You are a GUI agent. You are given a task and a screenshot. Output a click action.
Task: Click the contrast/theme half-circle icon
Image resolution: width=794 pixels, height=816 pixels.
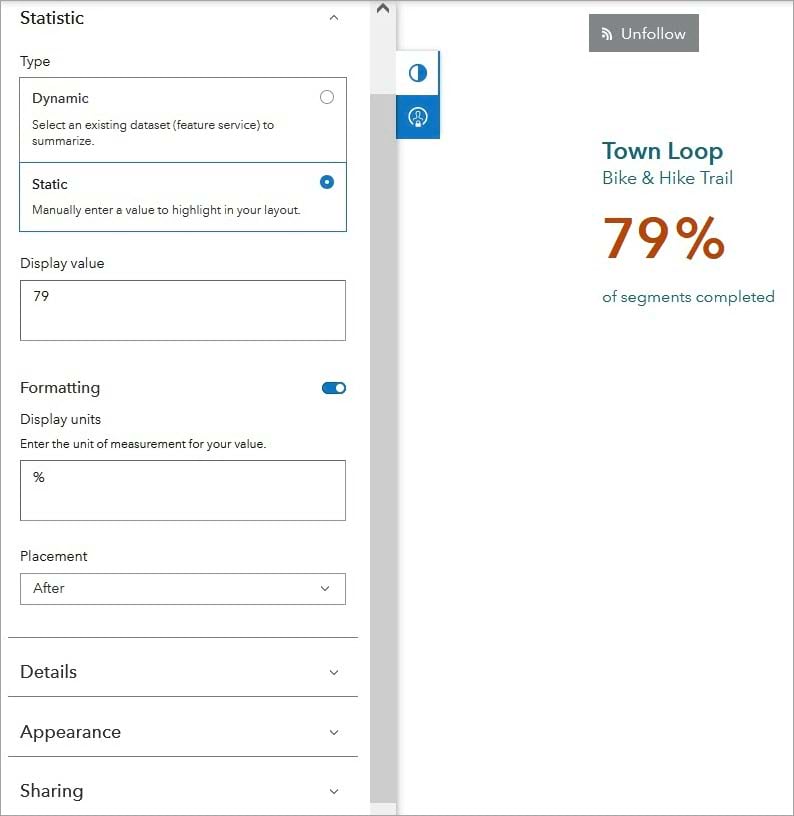[x=418, y=73]
